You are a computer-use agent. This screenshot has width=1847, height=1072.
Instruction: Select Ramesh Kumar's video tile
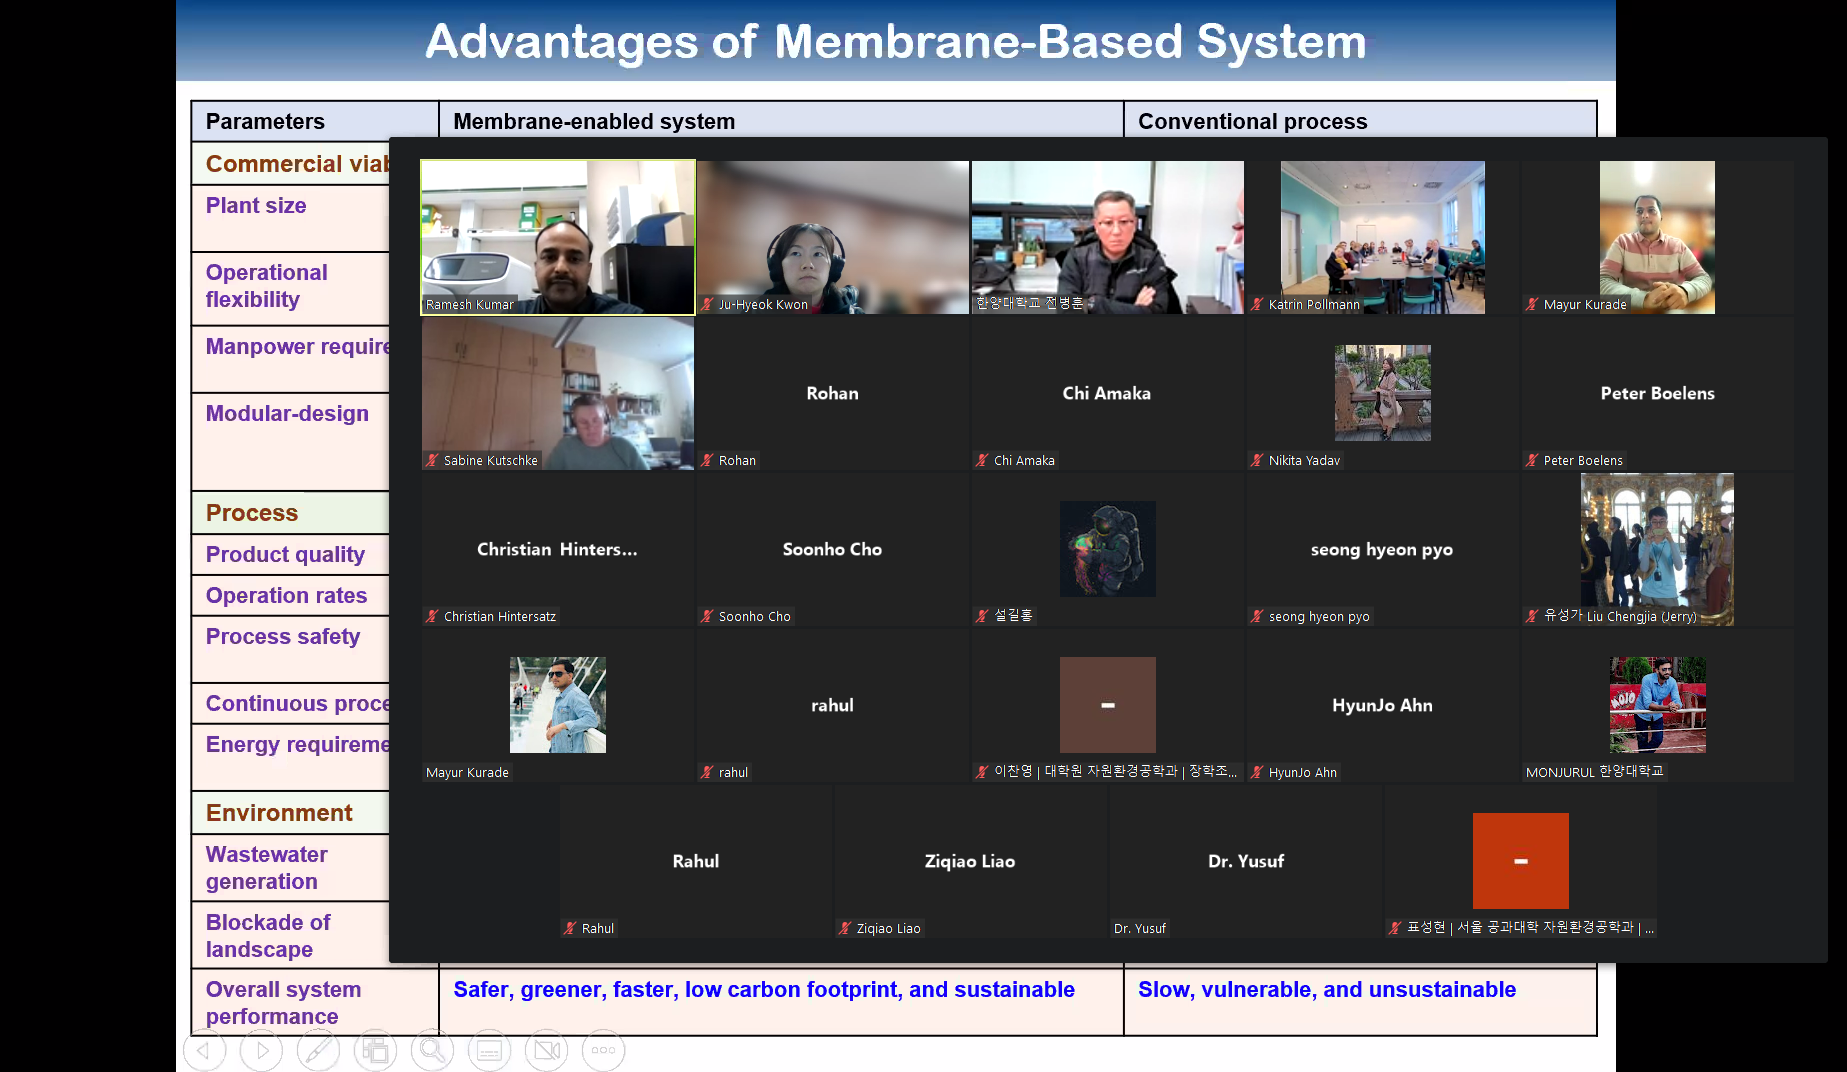click(557, 237)
